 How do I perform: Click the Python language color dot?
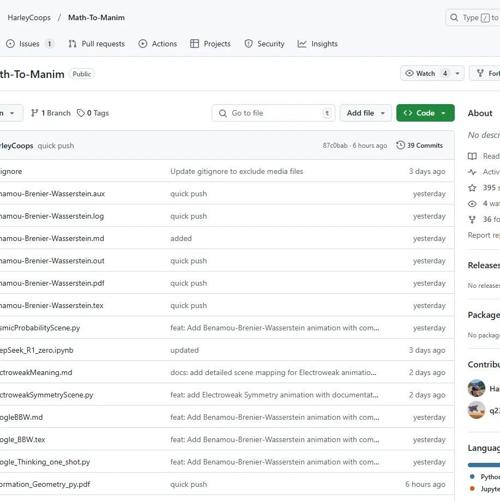(472, 476)
